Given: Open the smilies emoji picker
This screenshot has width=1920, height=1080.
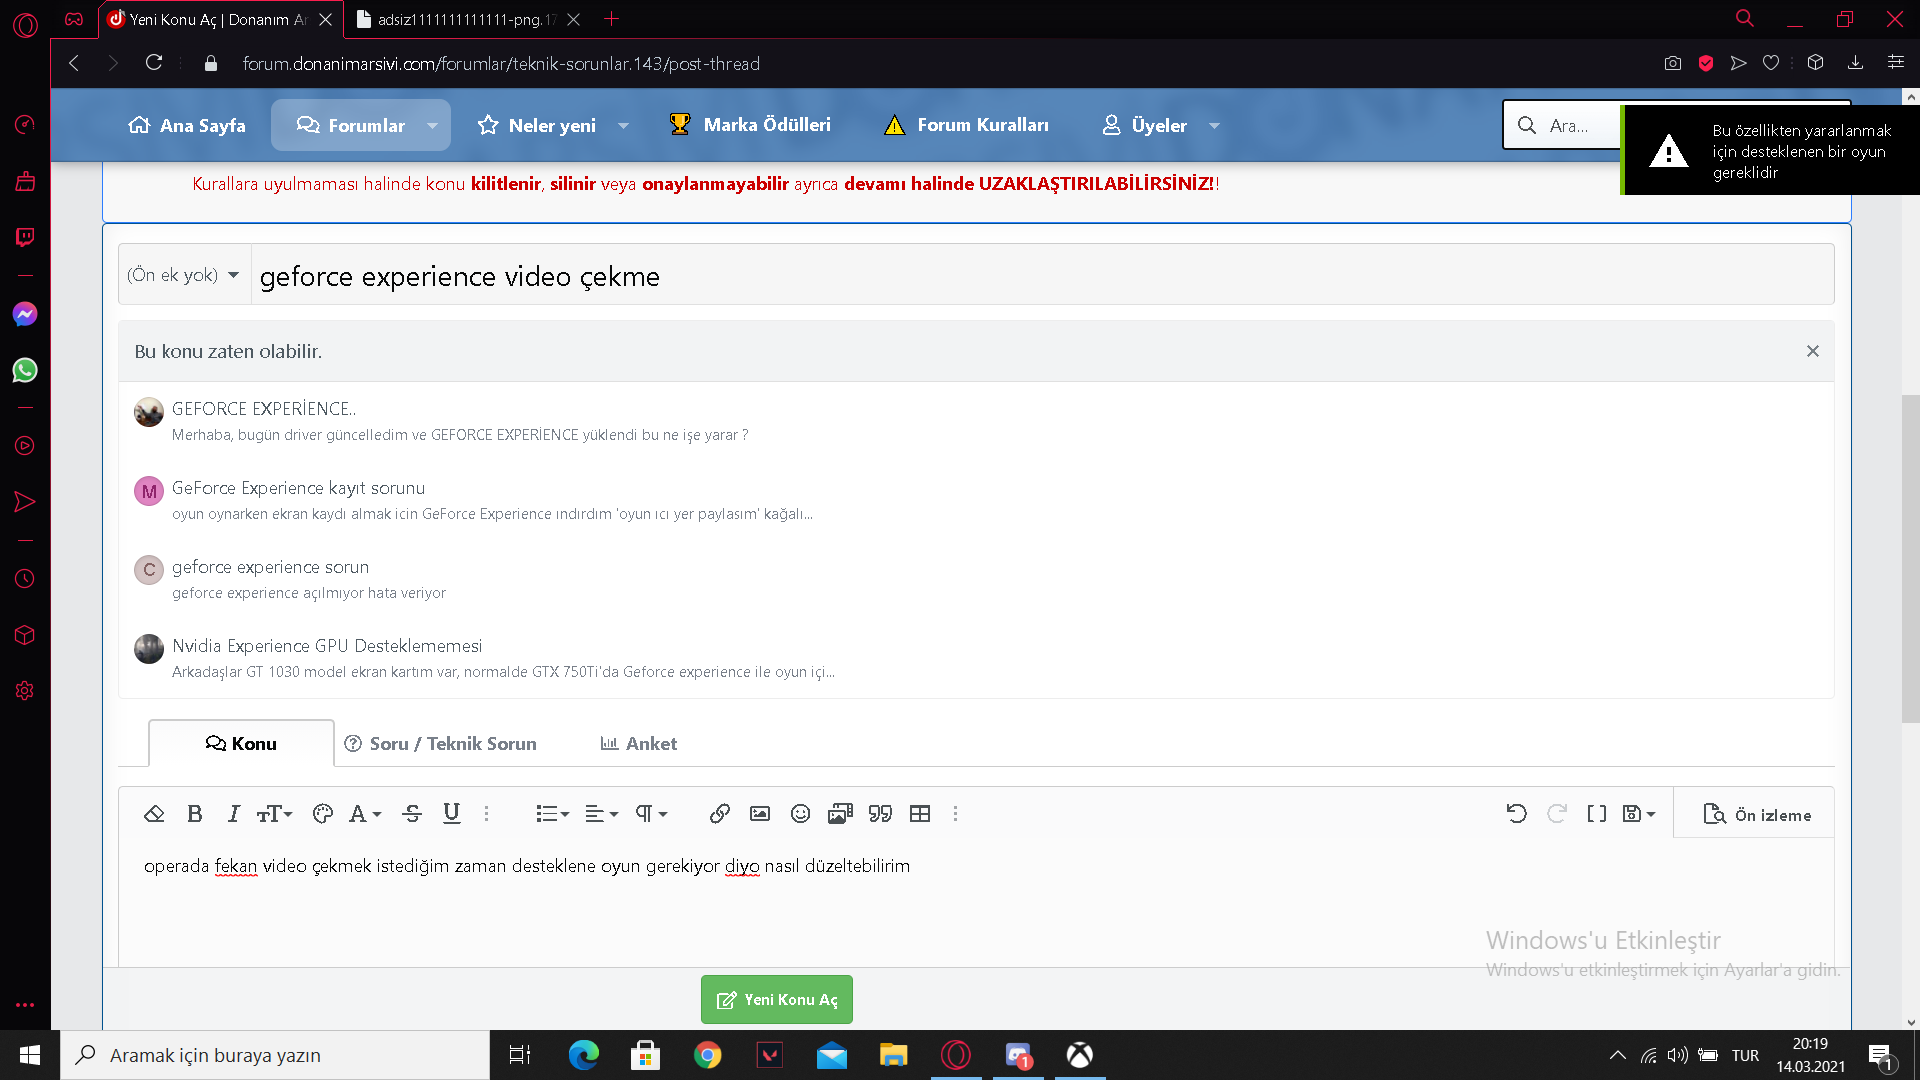Looking at the screenshot, I should [x=800, y=814].
